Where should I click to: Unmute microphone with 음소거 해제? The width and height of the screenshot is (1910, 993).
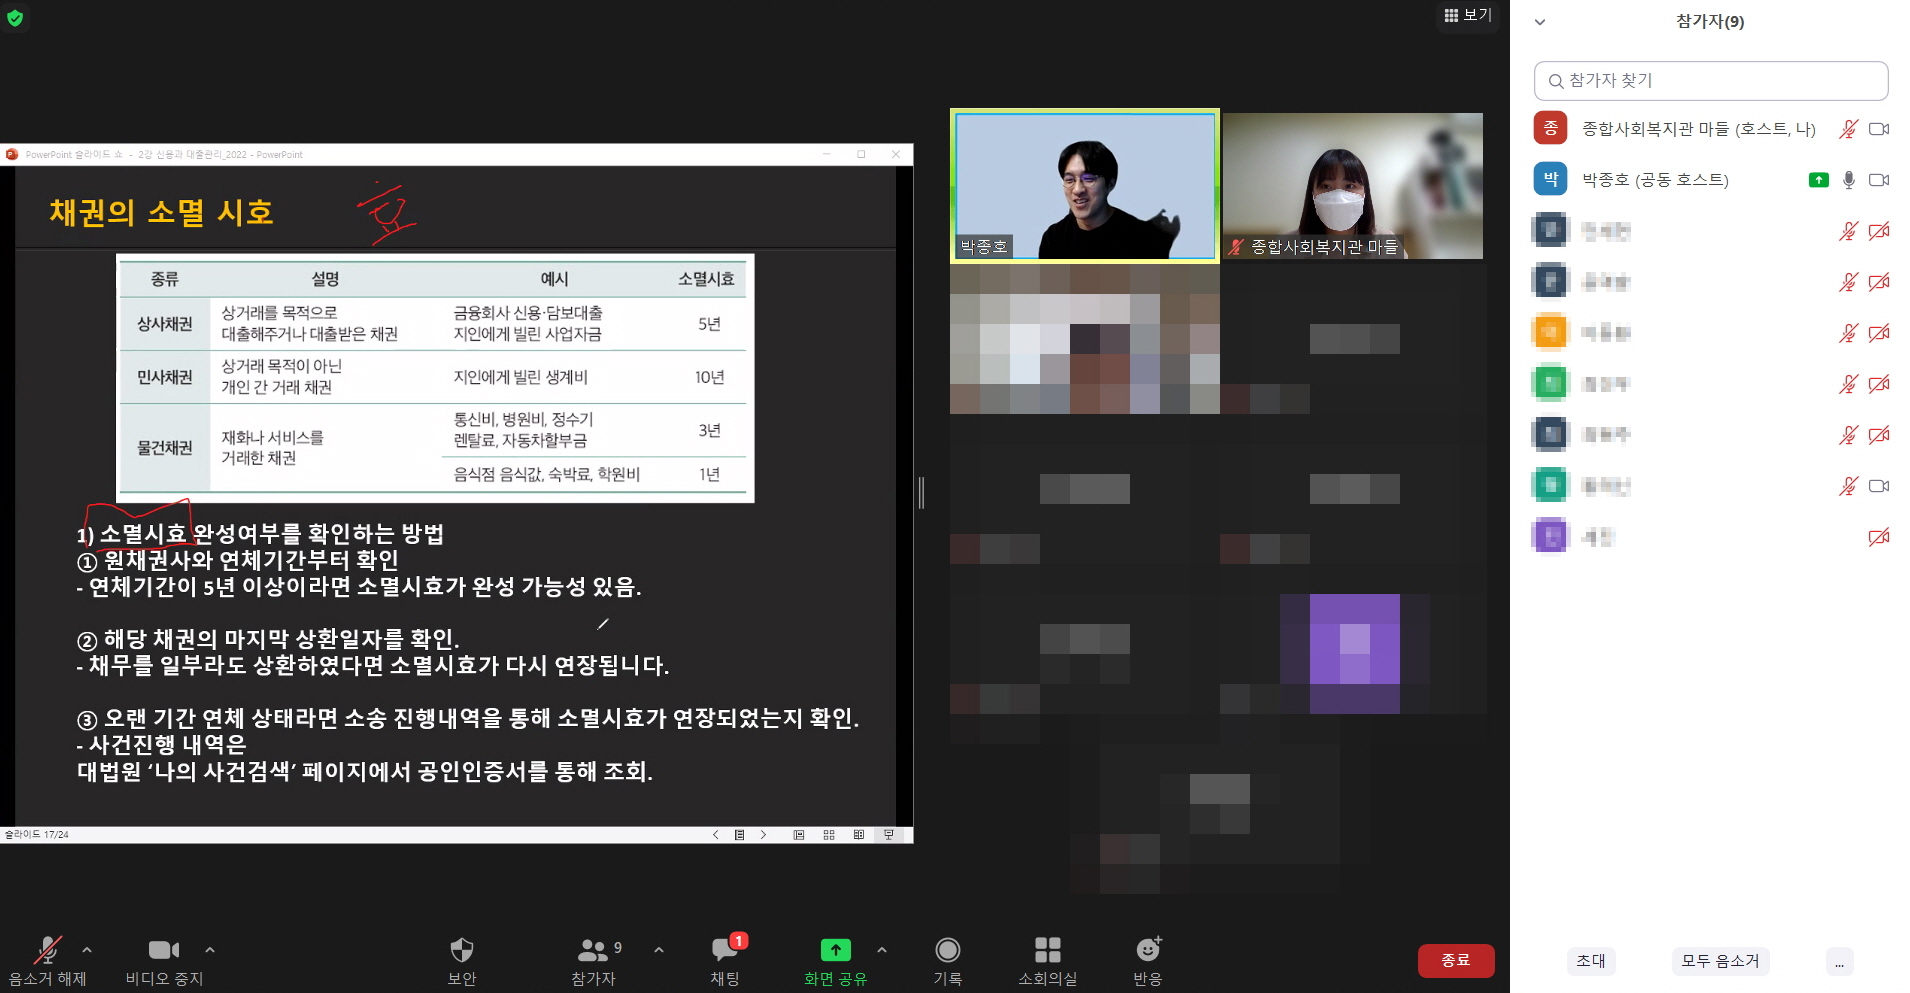(47, 950)
